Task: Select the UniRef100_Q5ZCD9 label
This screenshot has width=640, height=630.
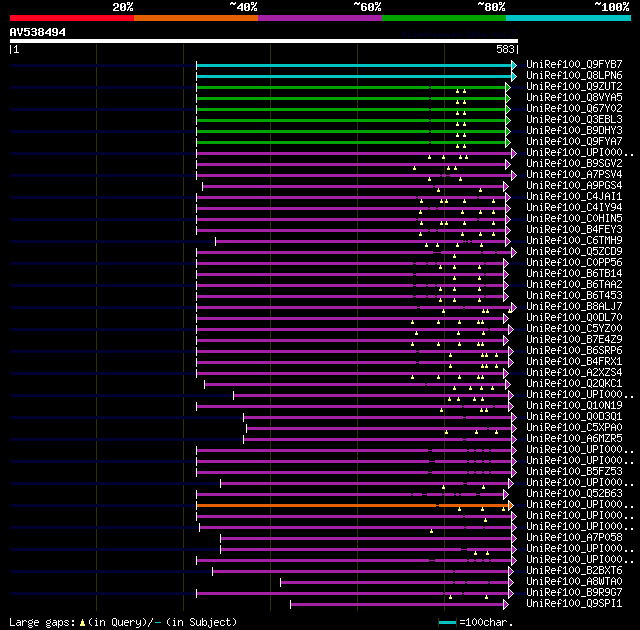Action: (x=574, y=252)
